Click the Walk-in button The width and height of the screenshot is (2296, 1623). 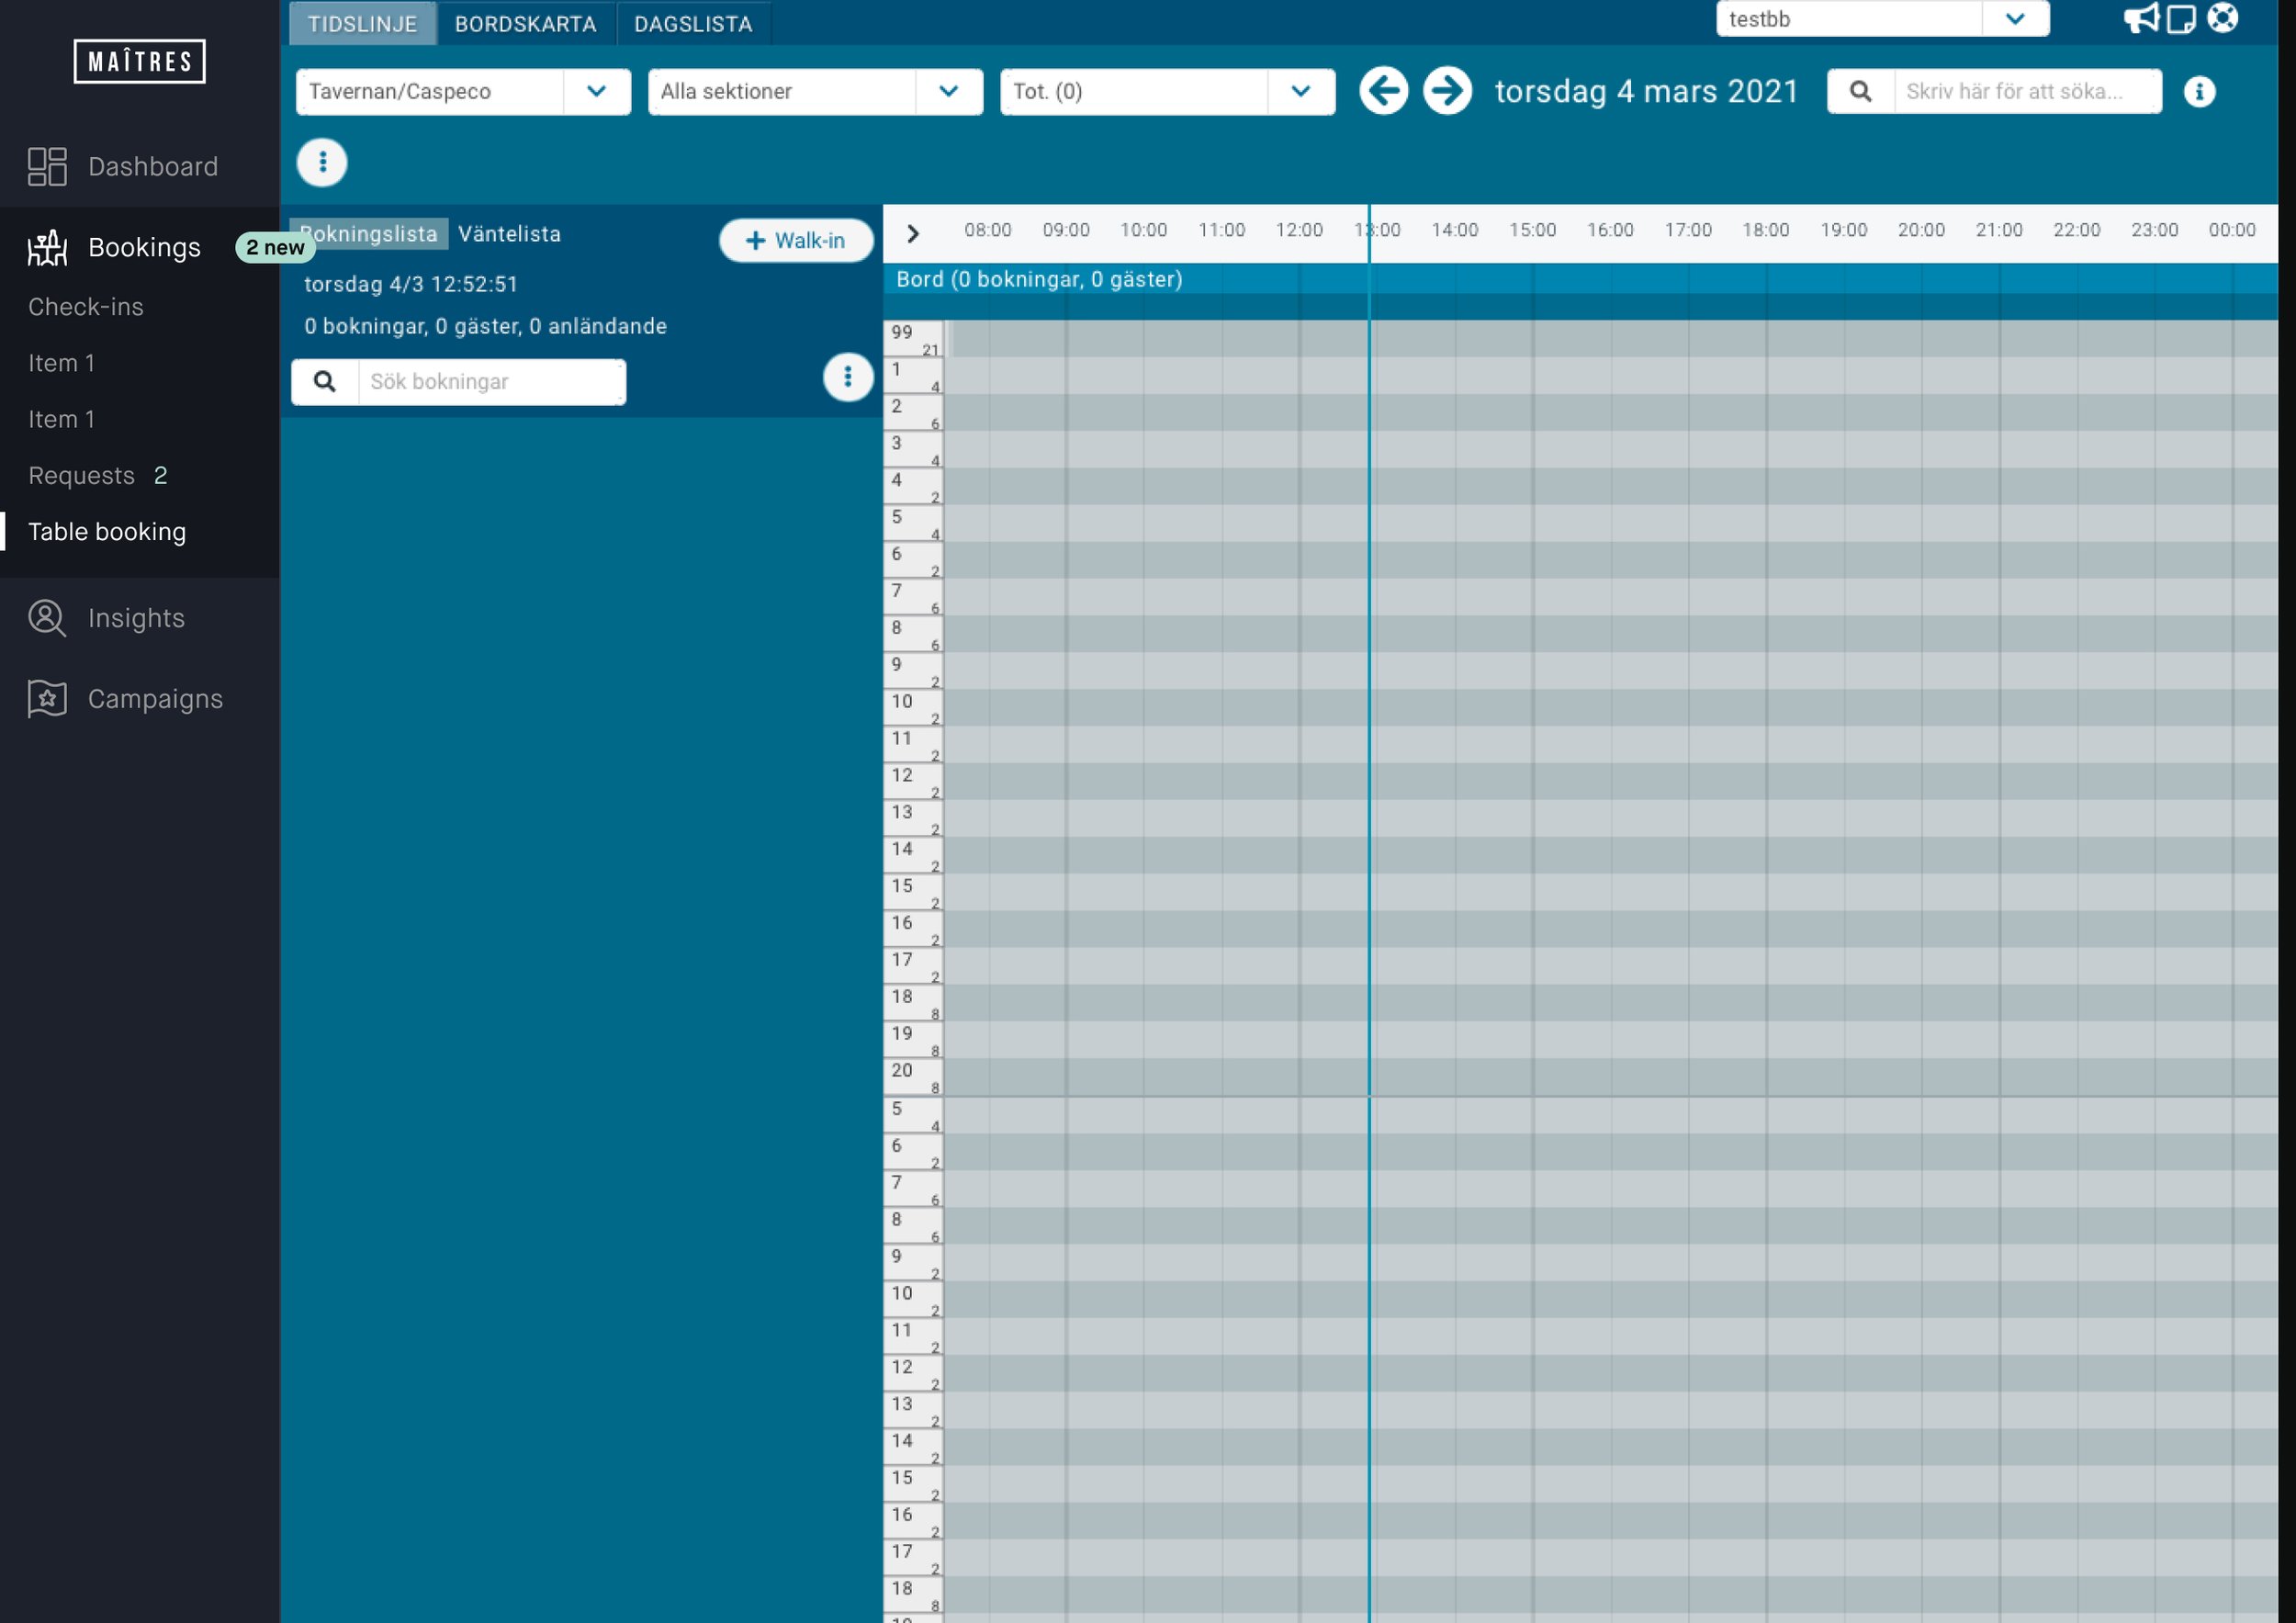(x=796, y=240)
